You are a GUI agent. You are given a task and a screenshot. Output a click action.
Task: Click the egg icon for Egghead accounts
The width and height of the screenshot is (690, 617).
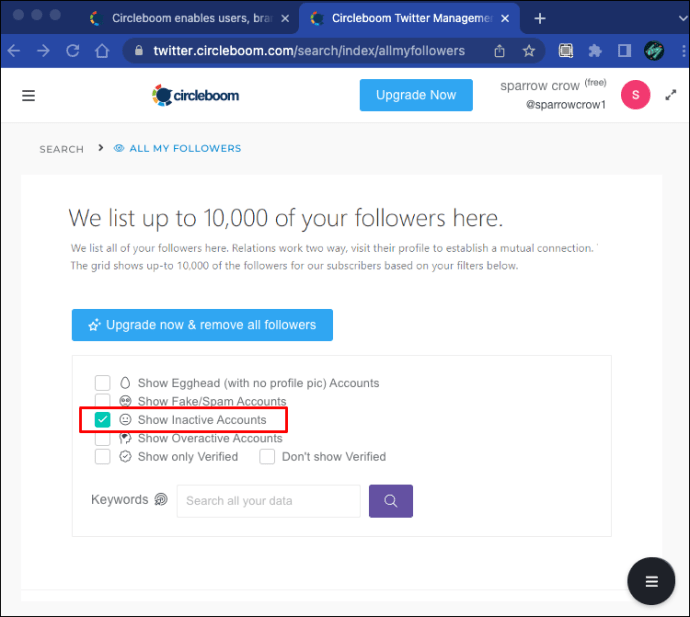click(x=125, y=383)
